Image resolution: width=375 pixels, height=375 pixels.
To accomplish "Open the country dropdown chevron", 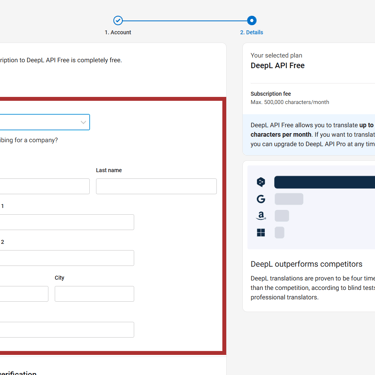I will coord(83,122).
